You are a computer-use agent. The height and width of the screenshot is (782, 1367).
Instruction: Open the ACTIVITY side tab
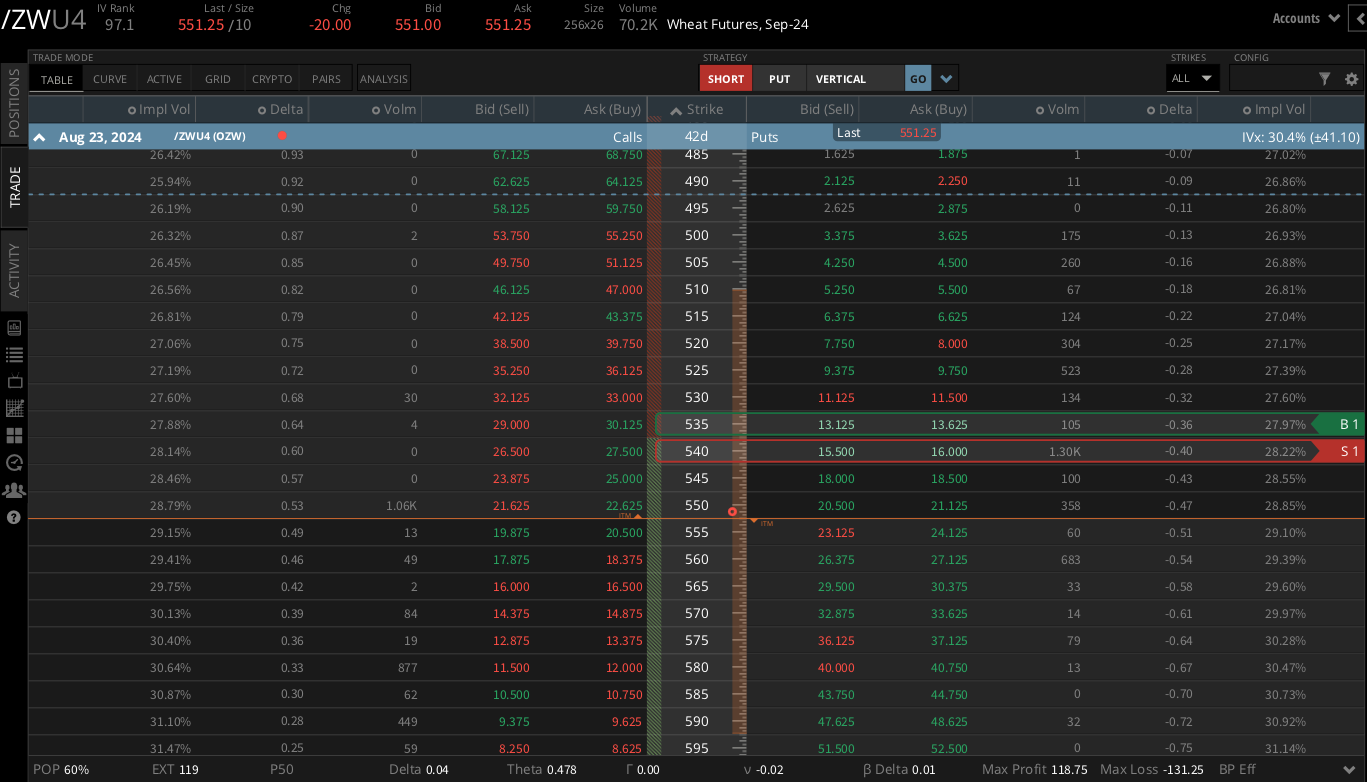14,271
